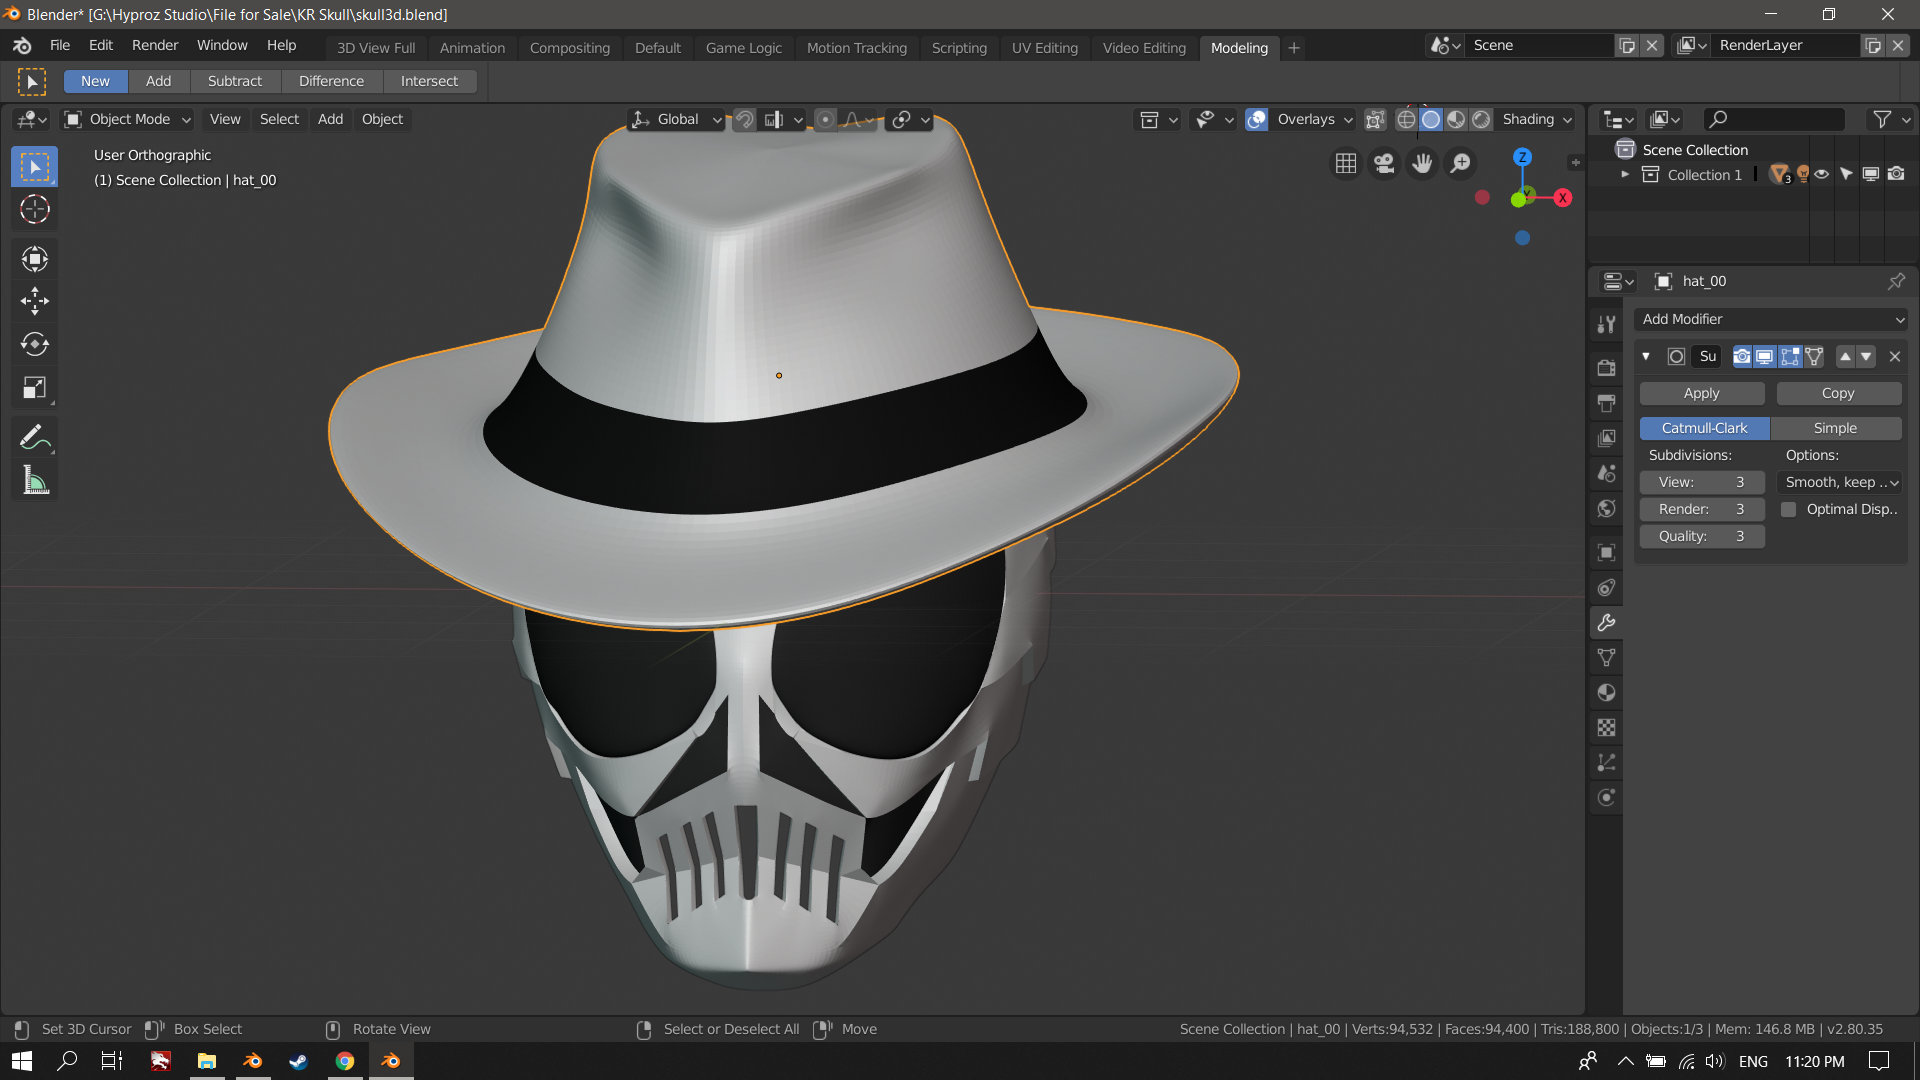The image size is (1920, 1080).
Task: Open the Add Modifier dropdown
Action: click(1770, 319)
